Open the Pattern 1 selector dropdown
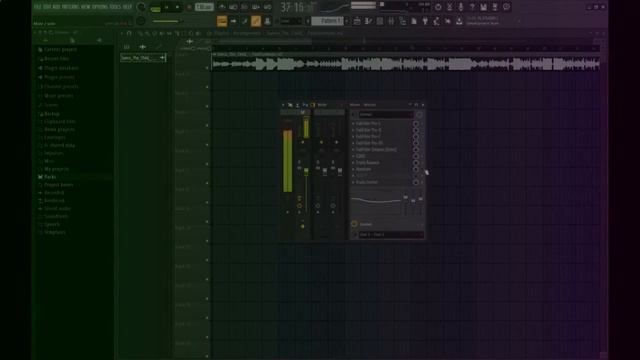This screenshot has width=640, height=360. 328,21
